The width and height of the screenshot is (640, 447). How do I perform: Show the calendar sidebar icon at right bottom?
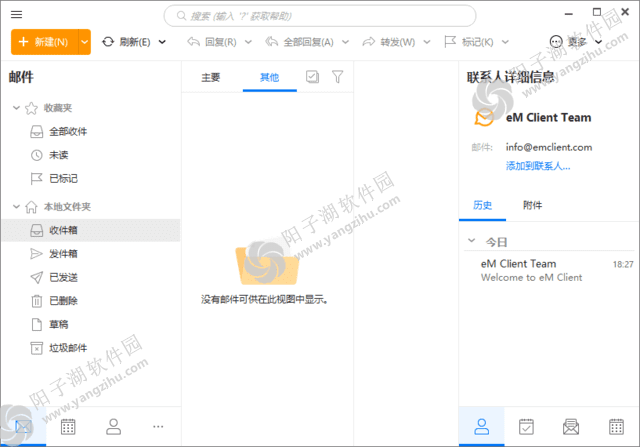(x=616, y=427)
